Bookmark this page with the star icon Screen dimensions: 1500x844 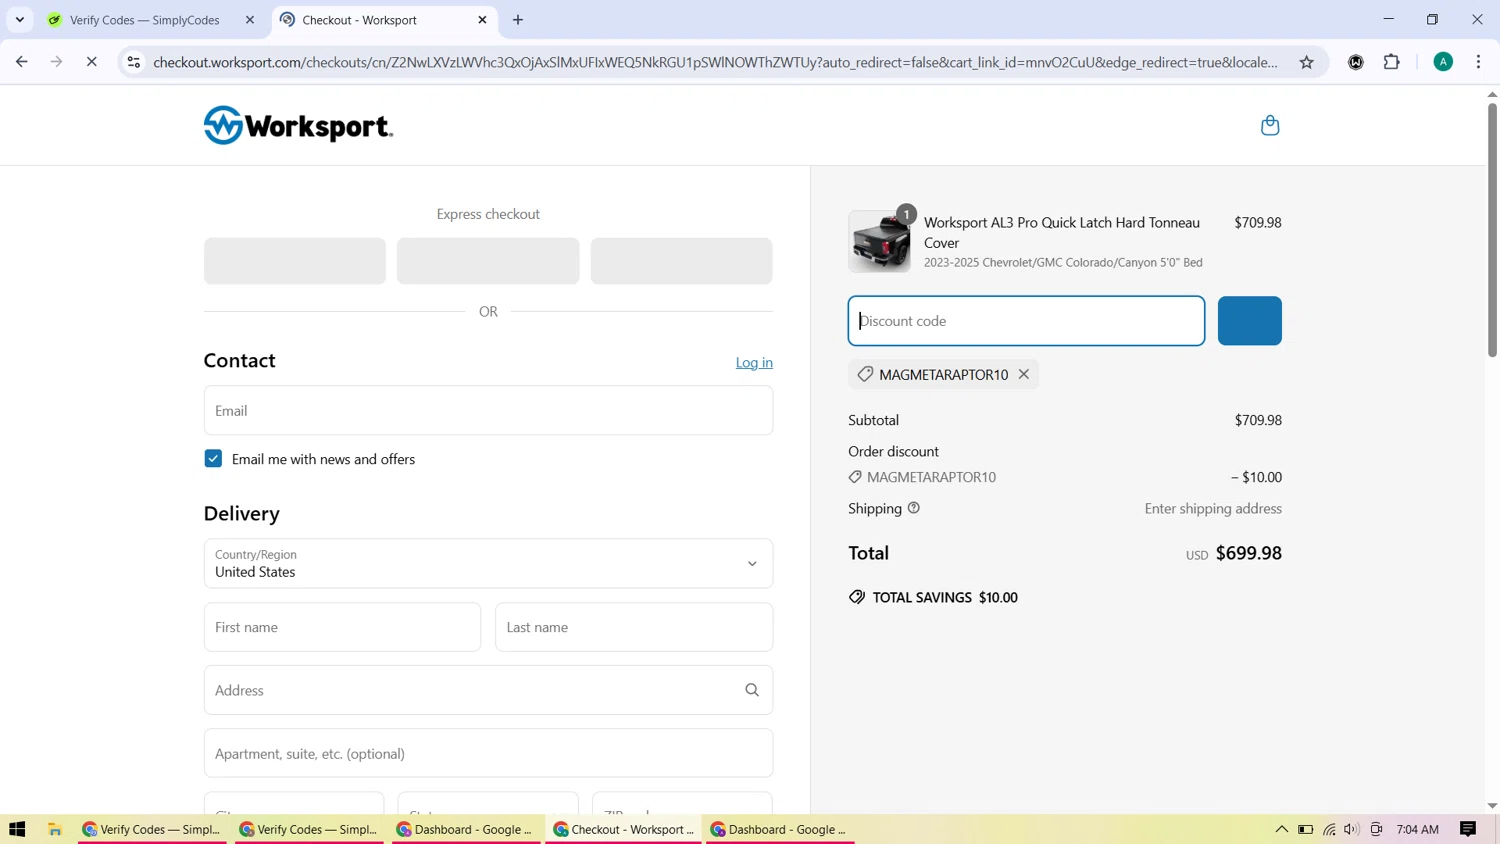[1306, 62]
